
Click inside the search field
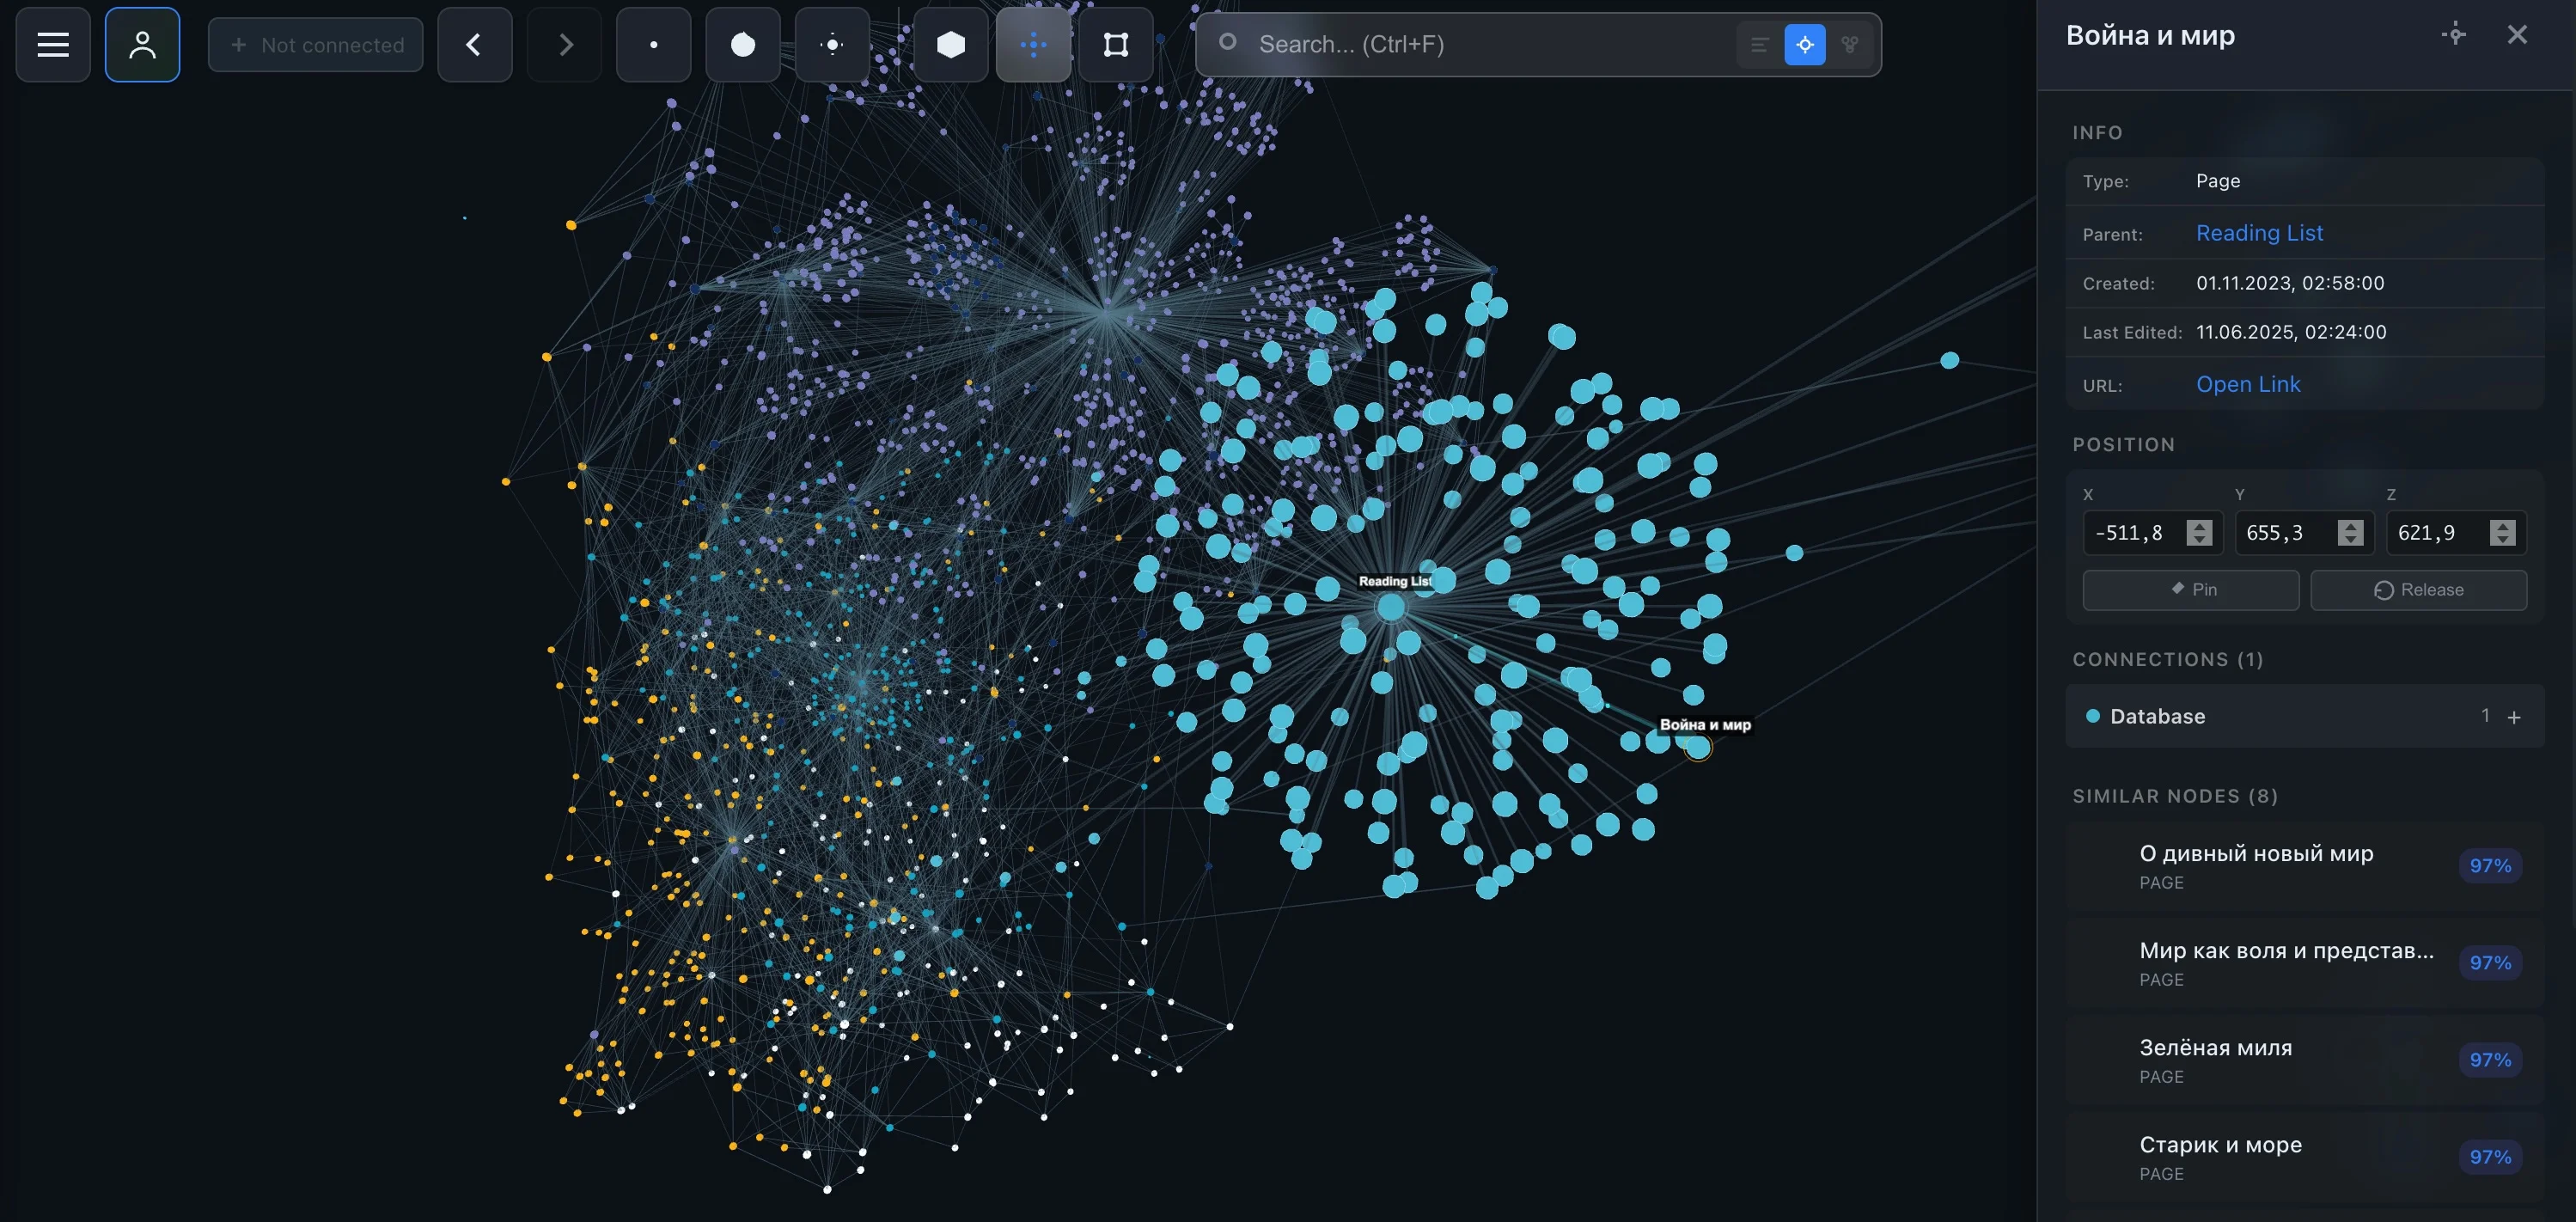click(1450, 44)
